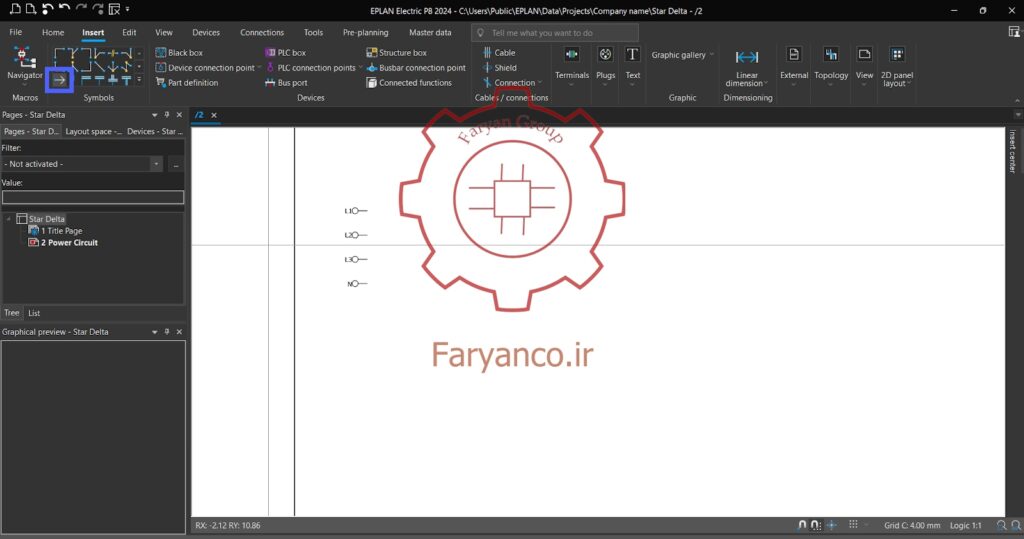Open the Graphic gallery dropdown
Viewport: 1024px width, 539px height.
coord(682,55)
